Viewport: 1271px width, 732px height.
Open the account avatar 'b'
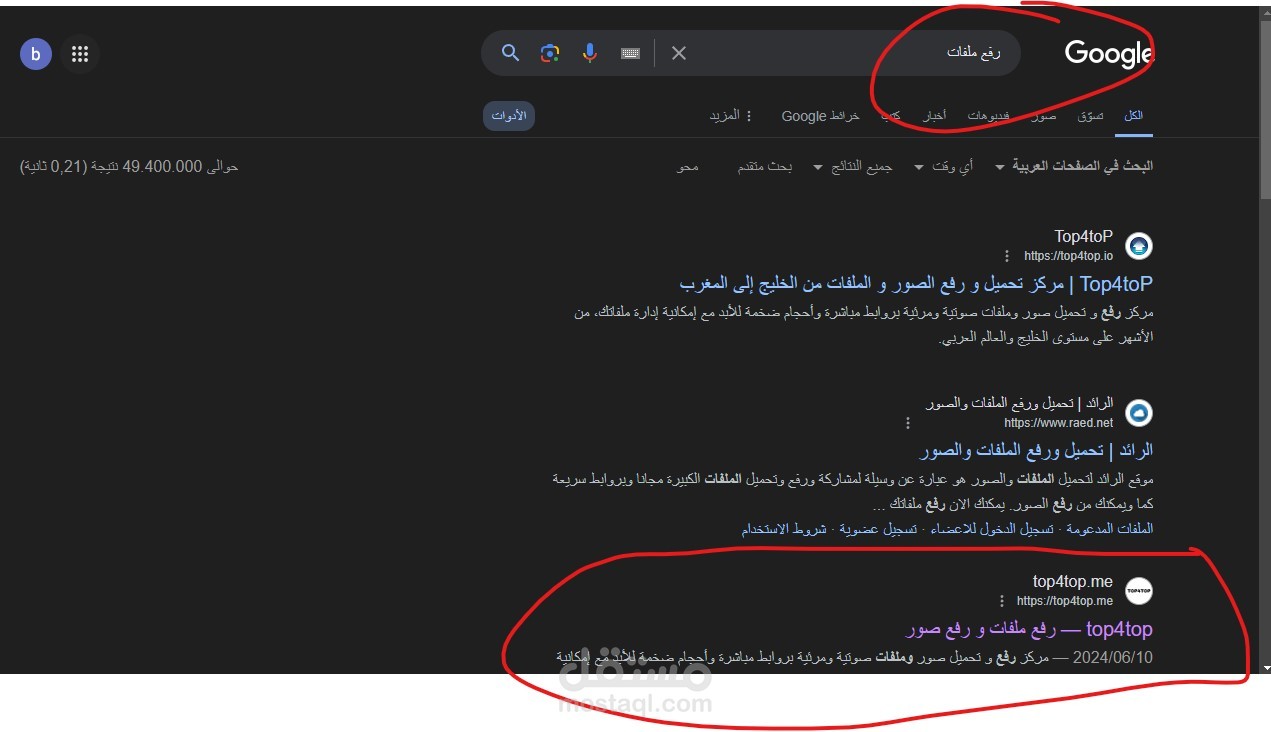(x=36, y=54)
